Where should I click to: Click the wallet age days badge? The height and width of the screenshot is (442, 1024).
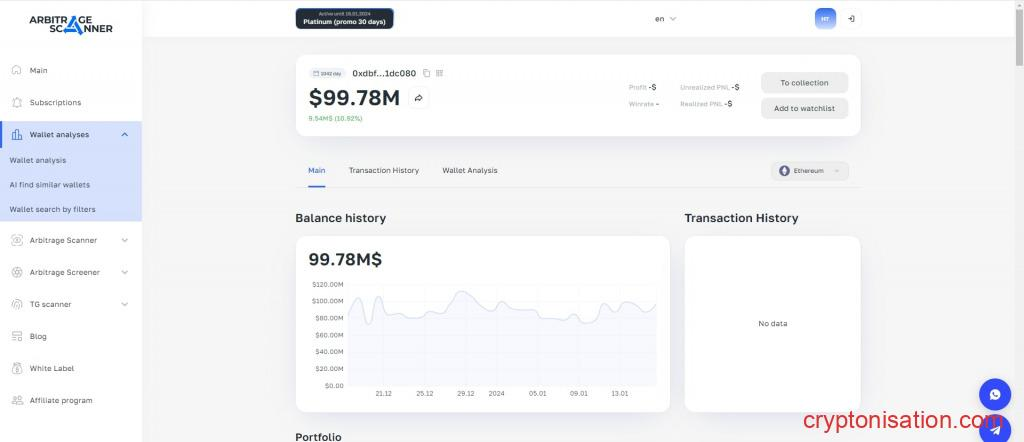pyautogui.click(x=327, y=73)
